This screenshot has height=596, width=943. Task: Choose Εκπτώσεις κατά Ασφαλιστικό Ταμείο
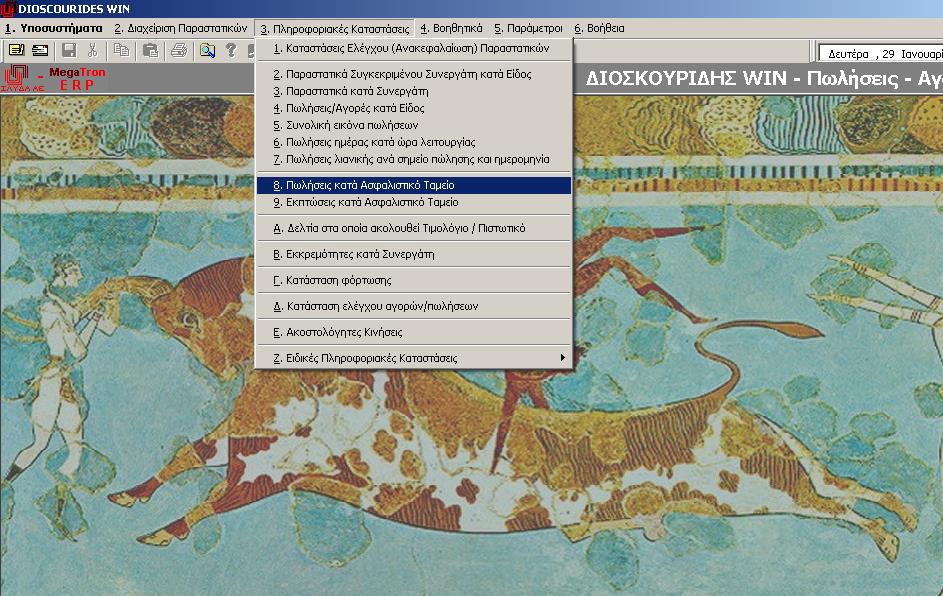[414, 202]
